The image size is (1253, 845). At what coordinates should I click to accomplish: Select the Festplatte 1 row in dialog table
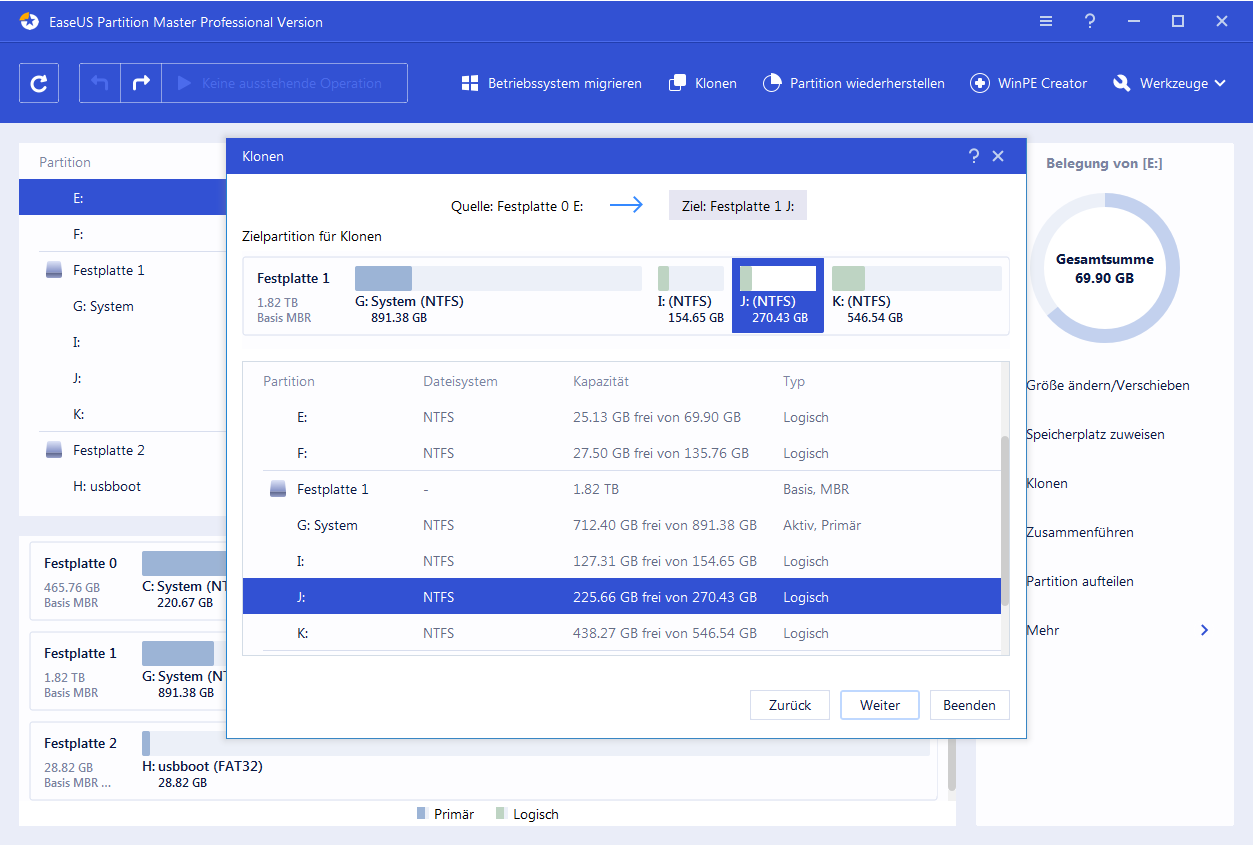coord(622,489)
